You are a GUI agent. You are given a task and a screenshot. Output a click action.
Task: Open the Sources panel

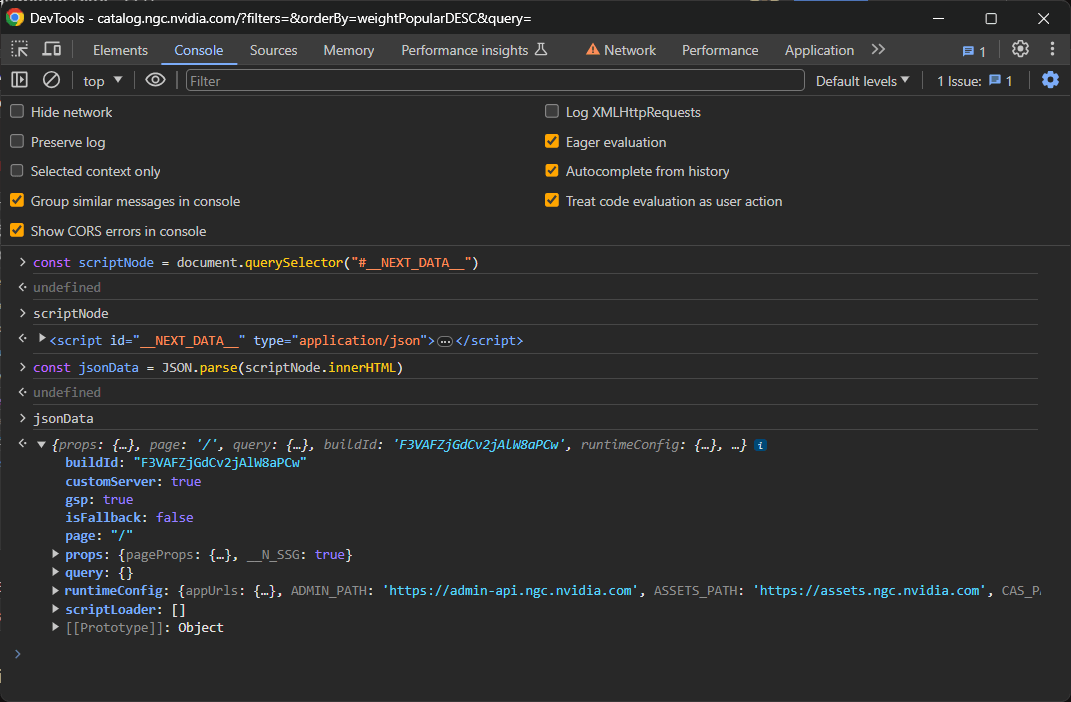[x=273, y=49]
